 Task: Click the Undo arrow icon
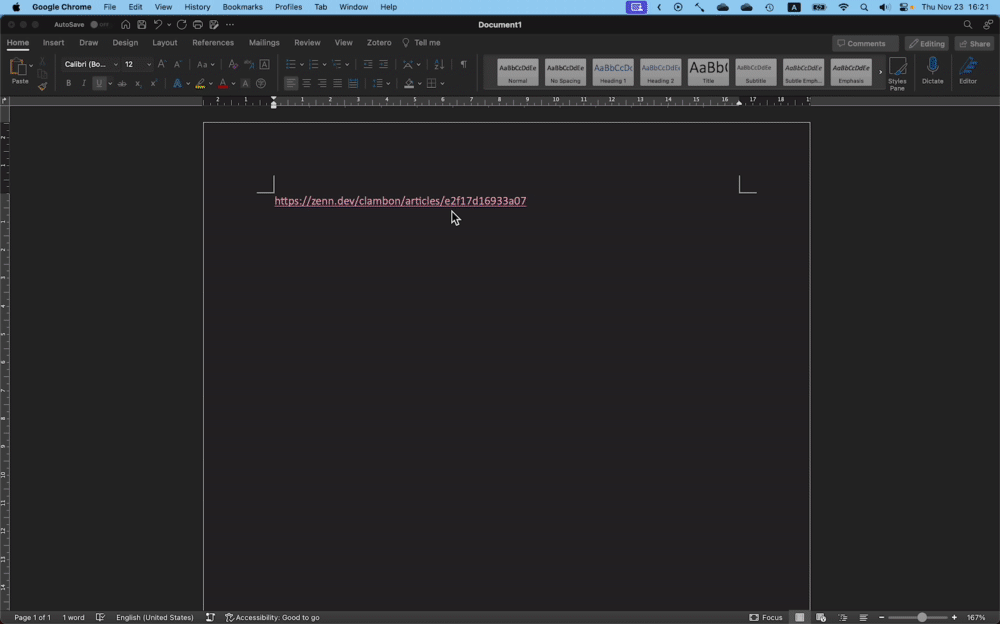point(158,24)
